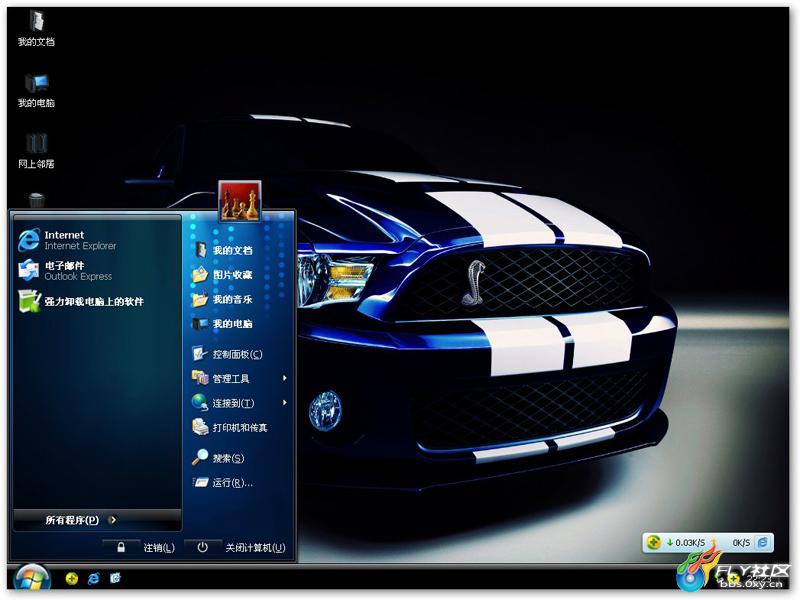Viewport: 800px width, 600px height.
Task: Open the 网上邻居 desktop icon
Action: point(36,151)
